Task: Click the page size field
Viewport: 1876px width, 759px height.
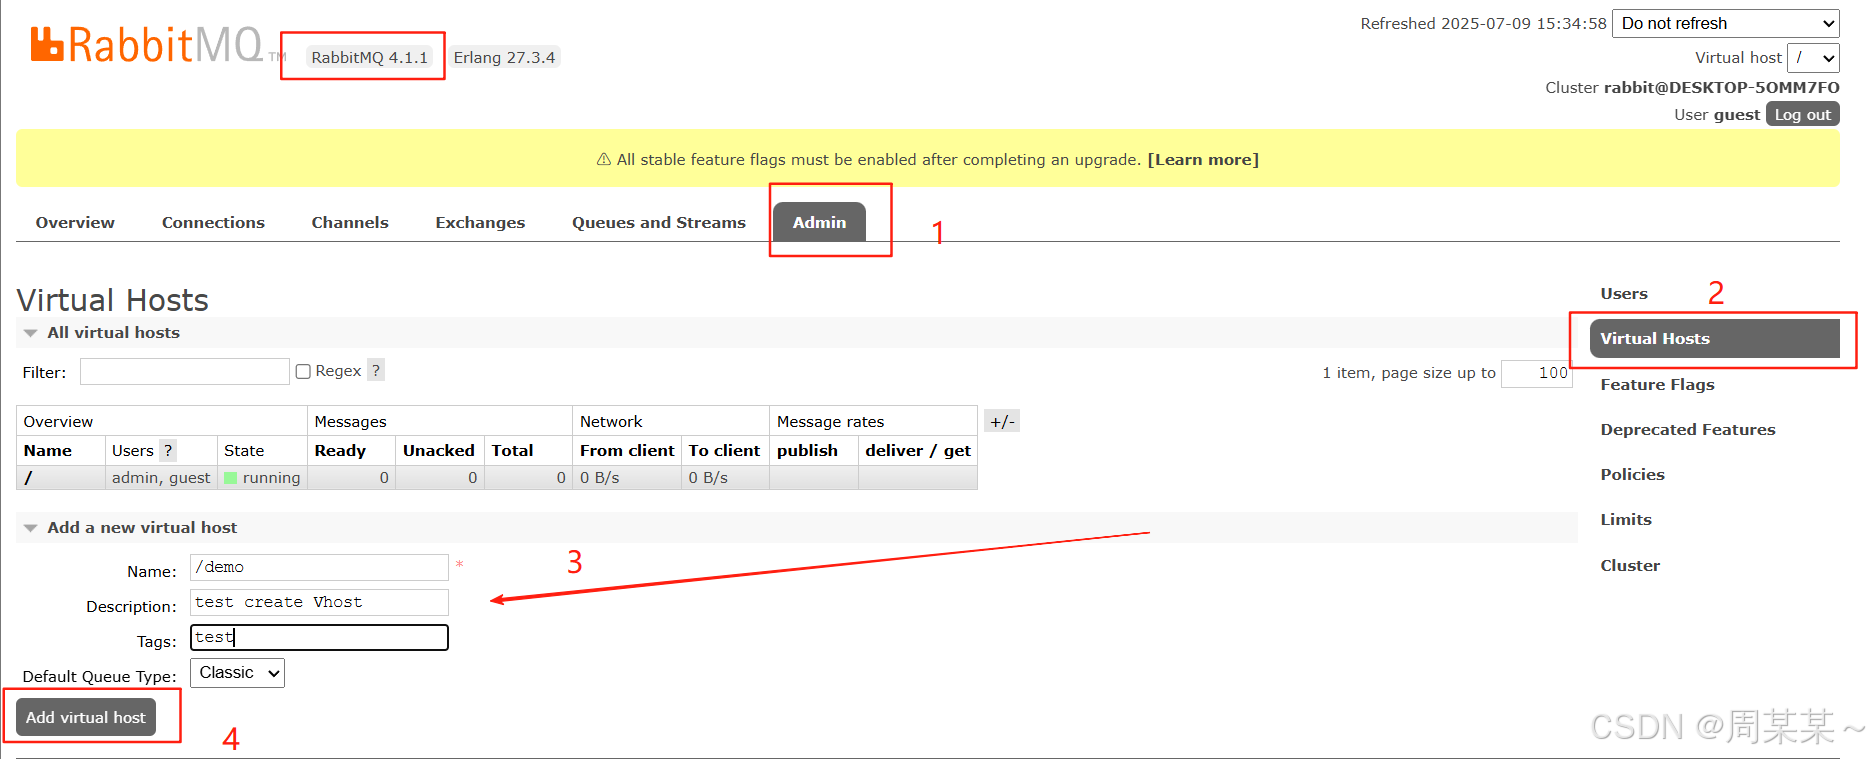Action: [x=1537, y=373]
